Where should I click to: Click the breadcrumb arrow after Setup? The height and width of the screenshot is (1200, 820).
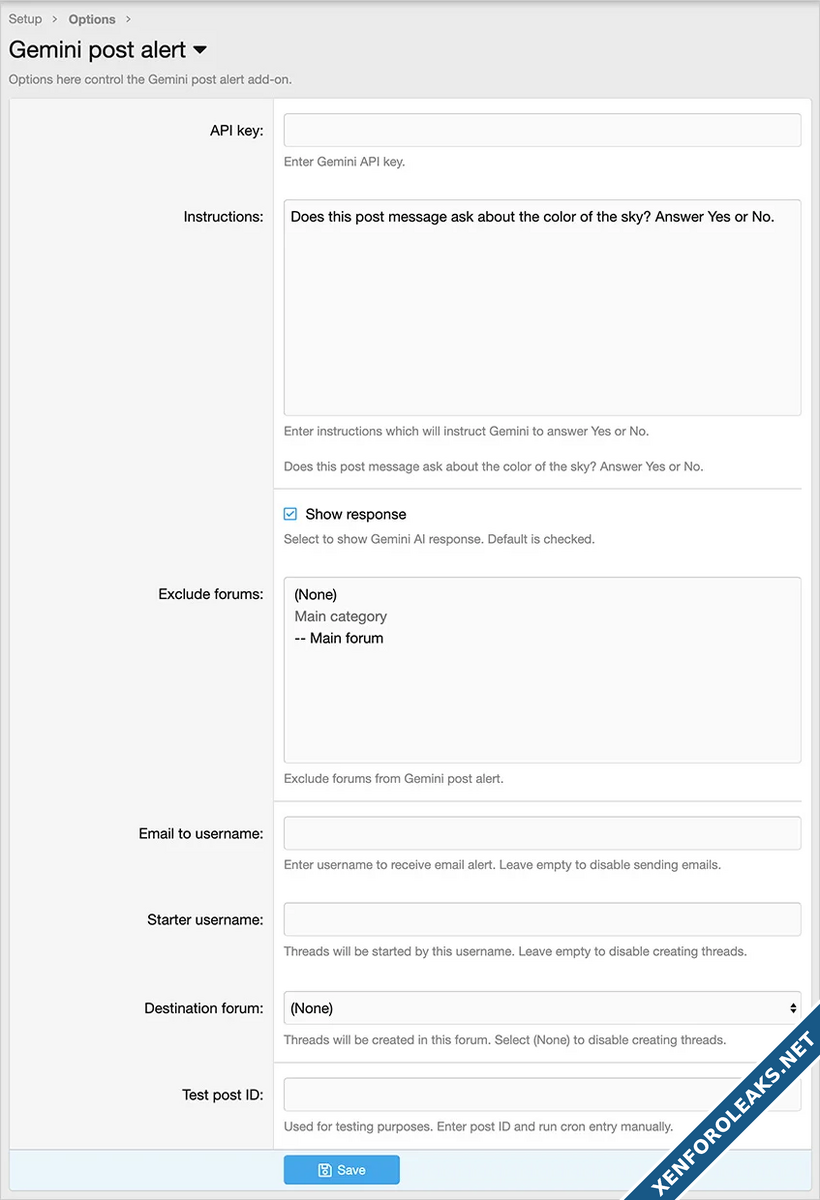coord(55,19)
